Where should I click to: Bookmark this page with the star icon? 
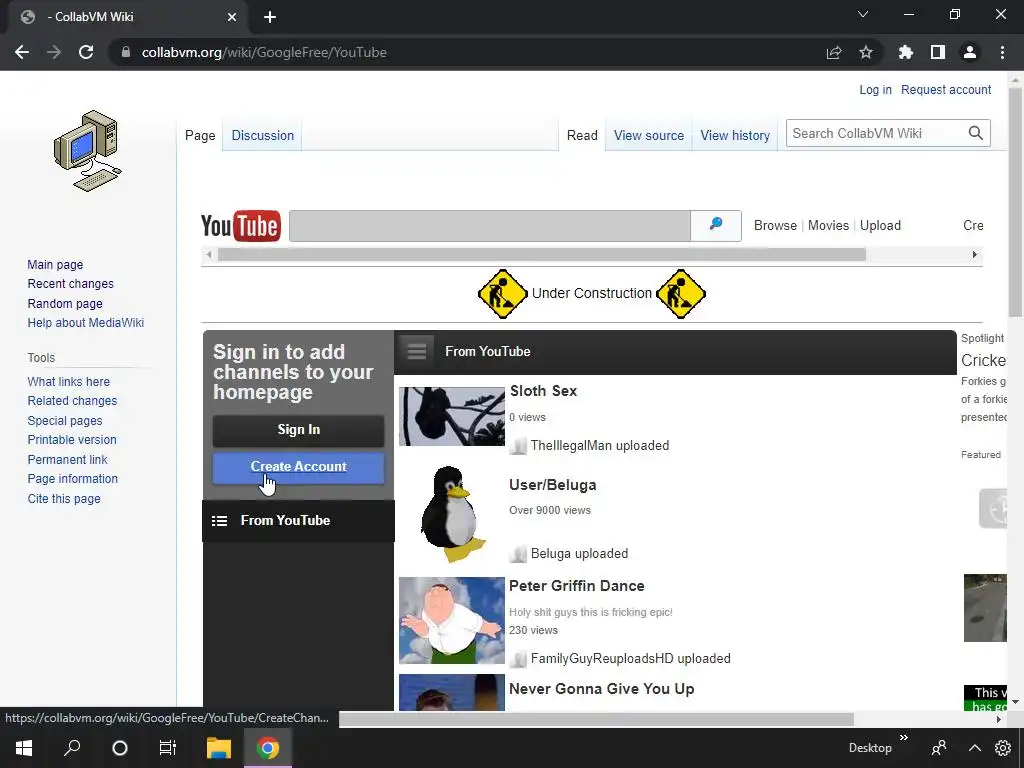point(866,52)
